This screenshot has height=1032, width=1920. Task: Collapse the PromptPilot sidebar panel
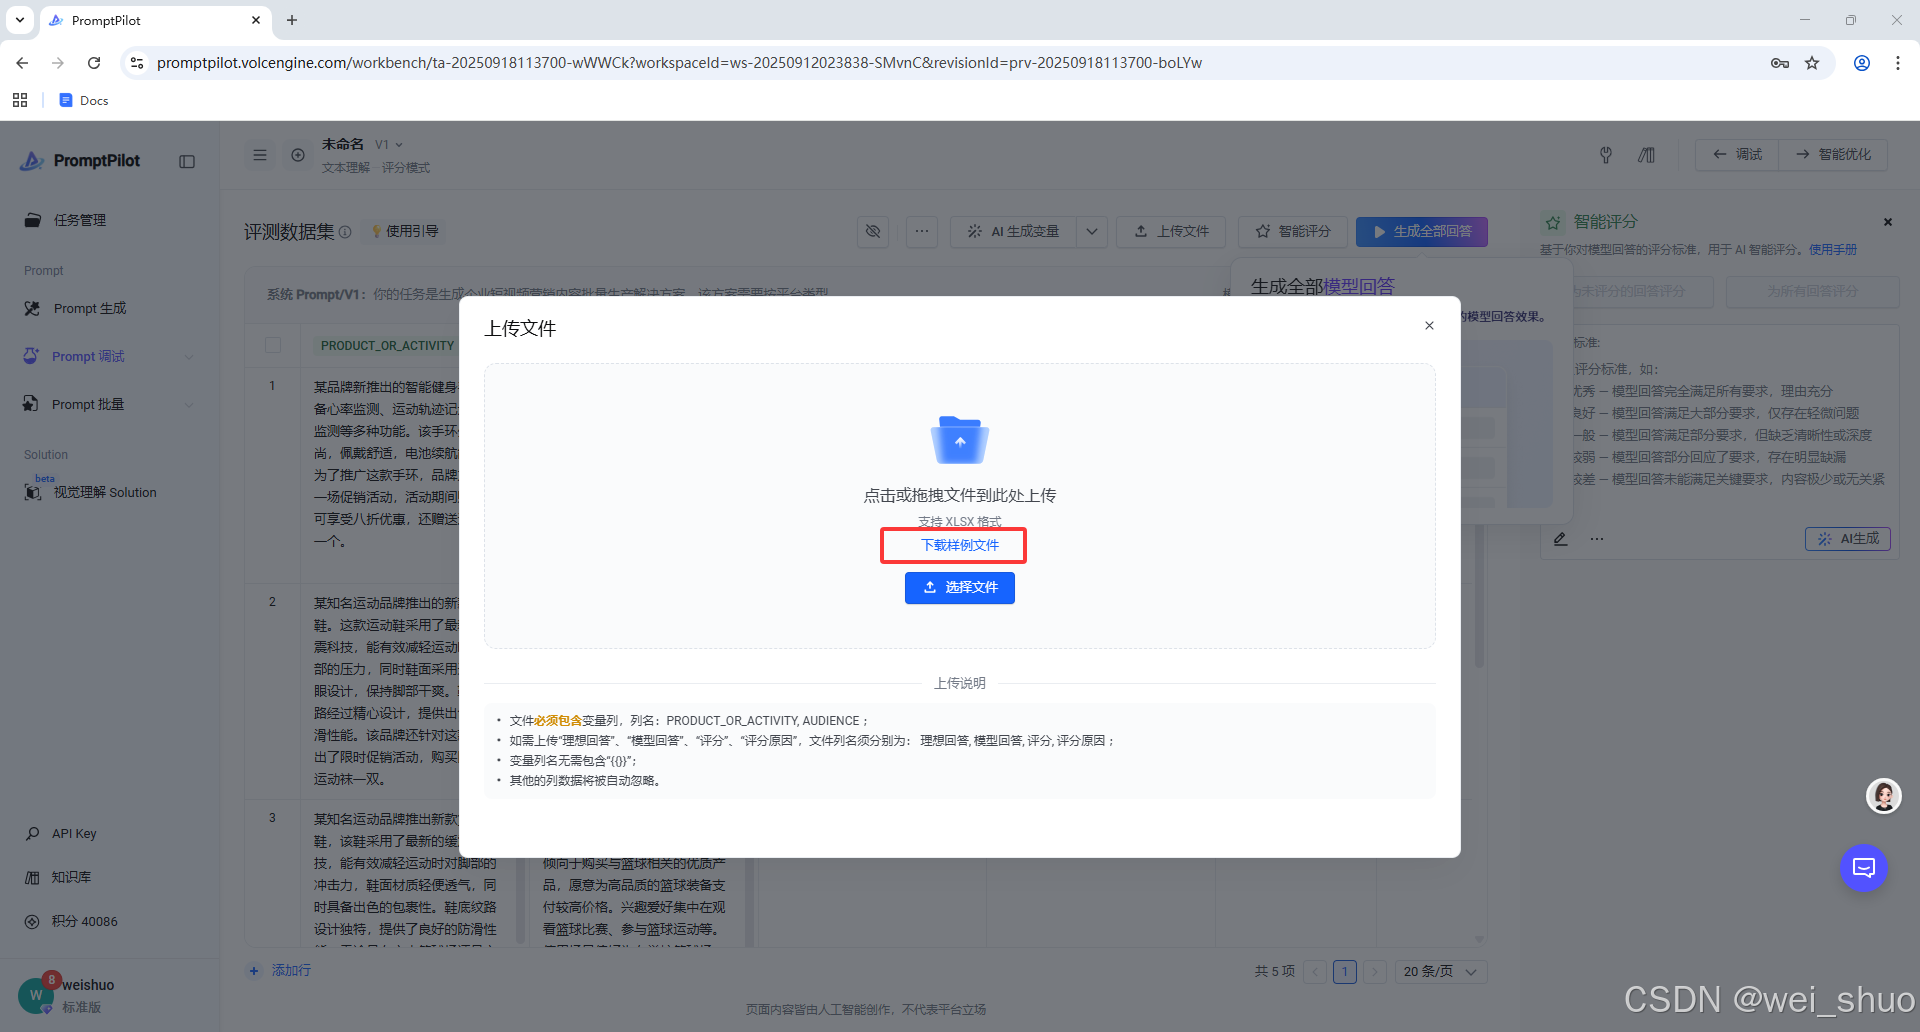pyautogui.click(x=187, y=161)
